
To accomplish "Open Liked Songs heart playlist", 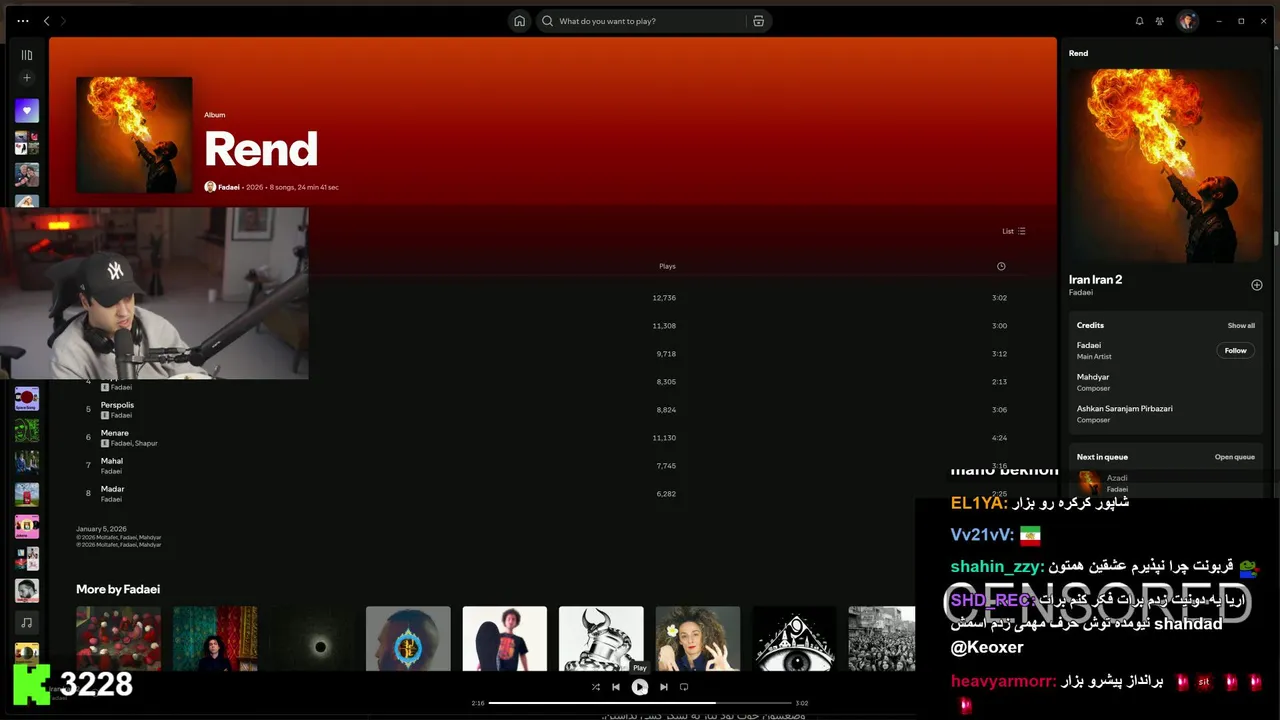I will click(x=27, y=111).
